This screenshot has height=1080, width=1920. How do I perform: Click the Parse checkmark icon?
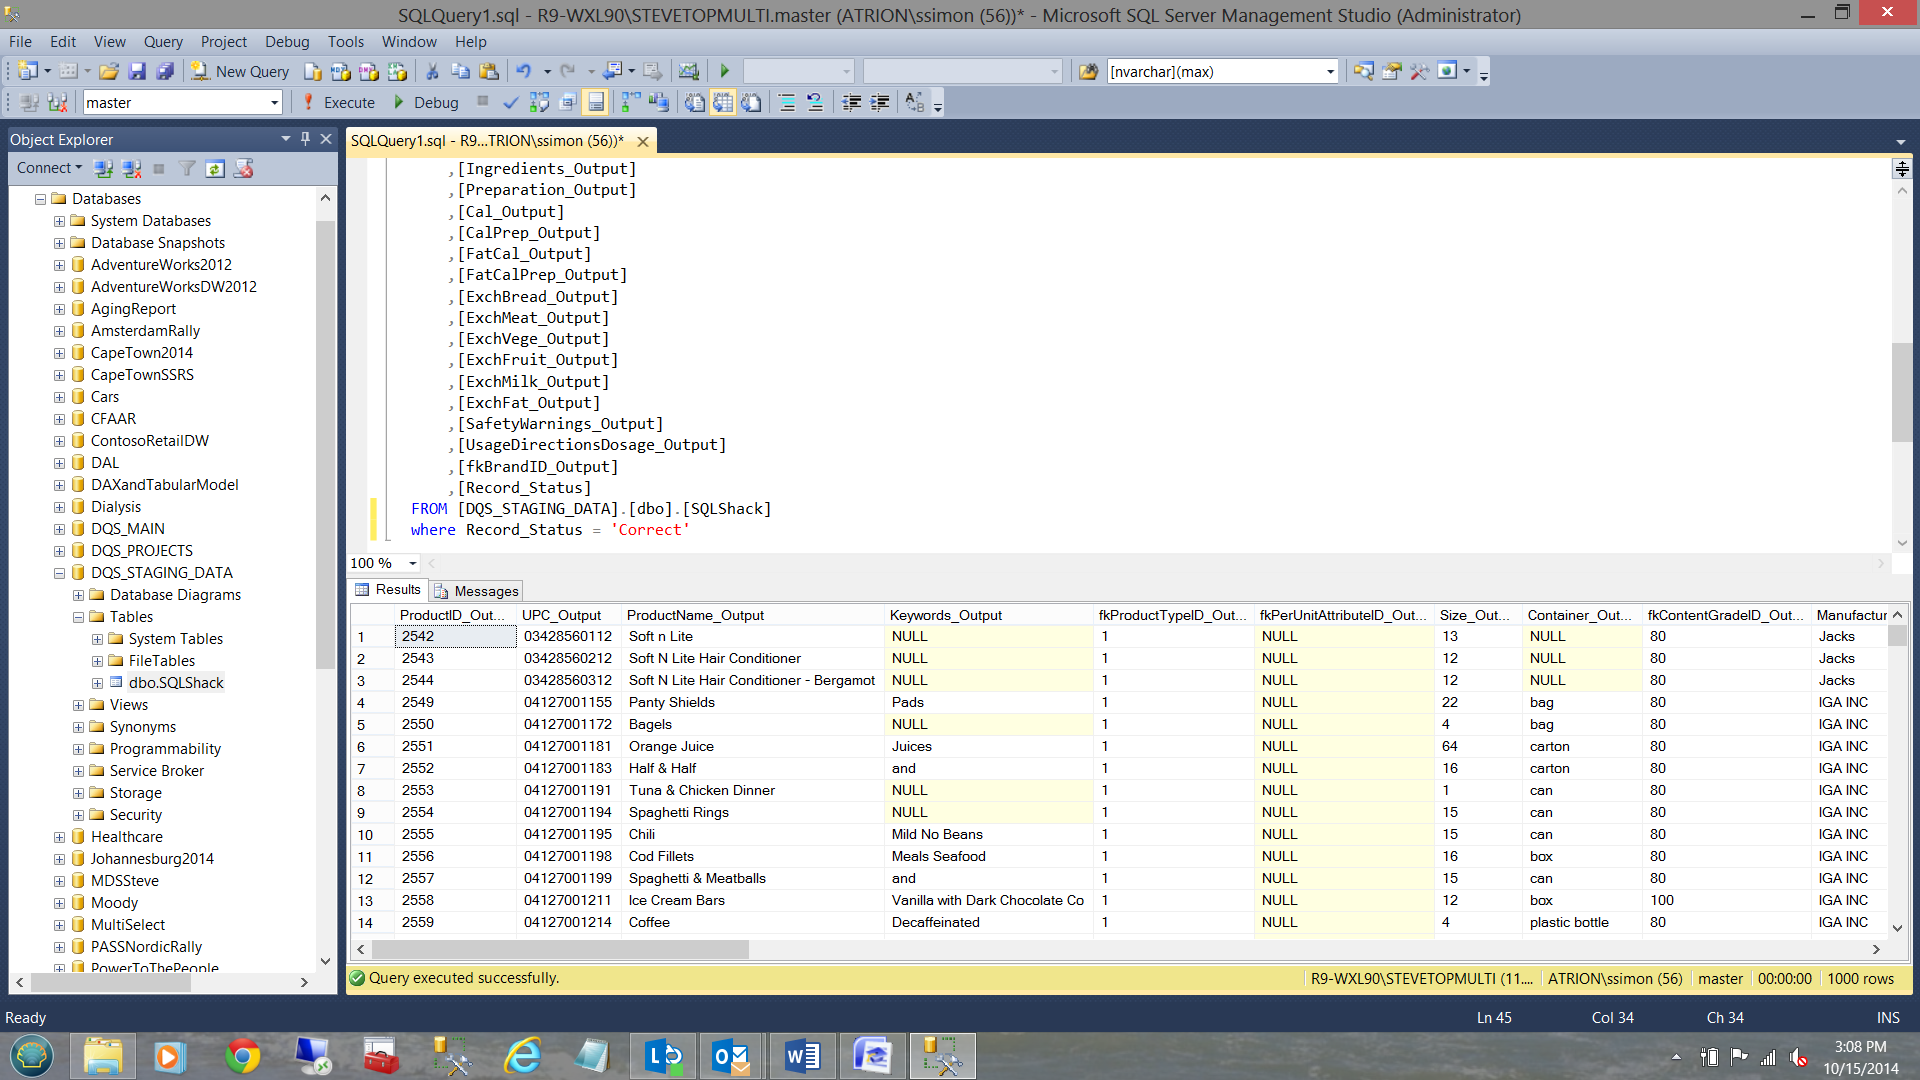tap(510, 102)
